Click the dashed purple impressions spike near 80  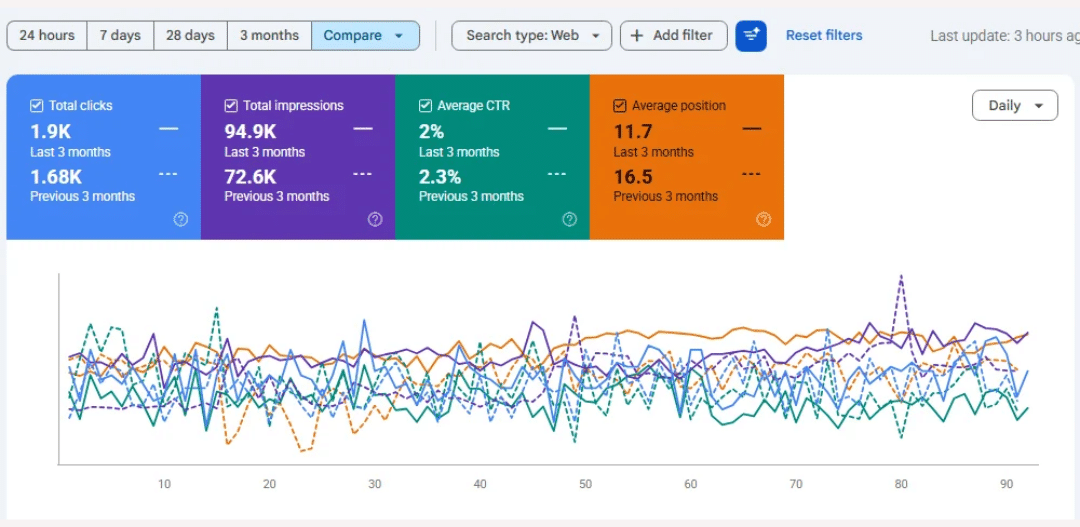pyautogui.click(x=901, y=277)
